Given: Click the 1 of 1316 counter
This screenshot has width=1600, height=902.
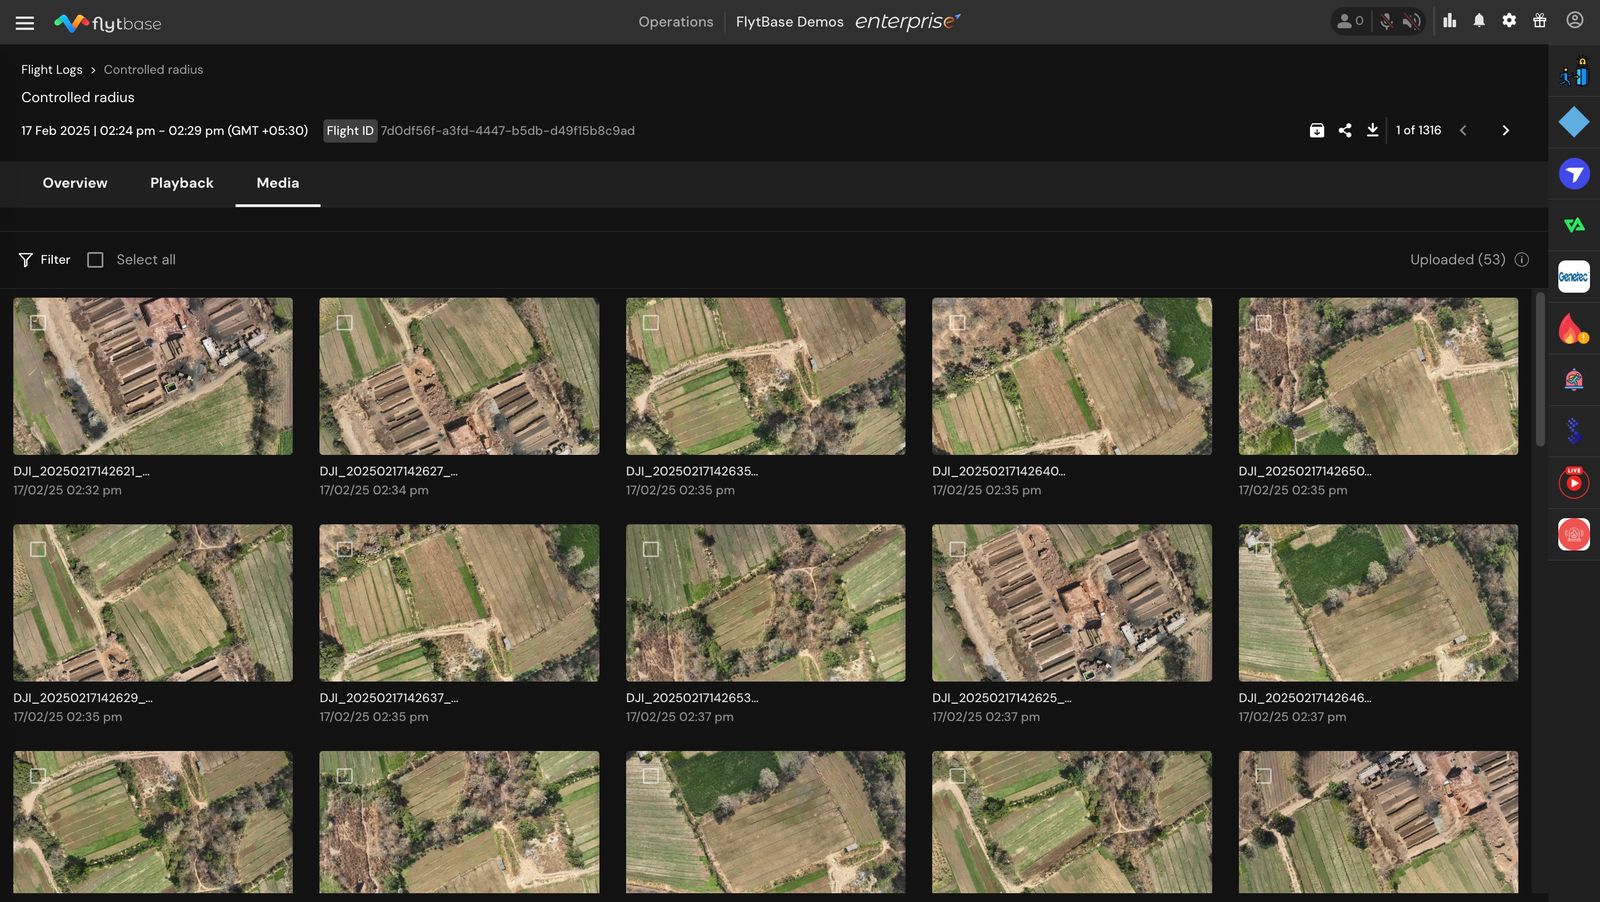Looking at the screenshot, I should pos(1418,130).
